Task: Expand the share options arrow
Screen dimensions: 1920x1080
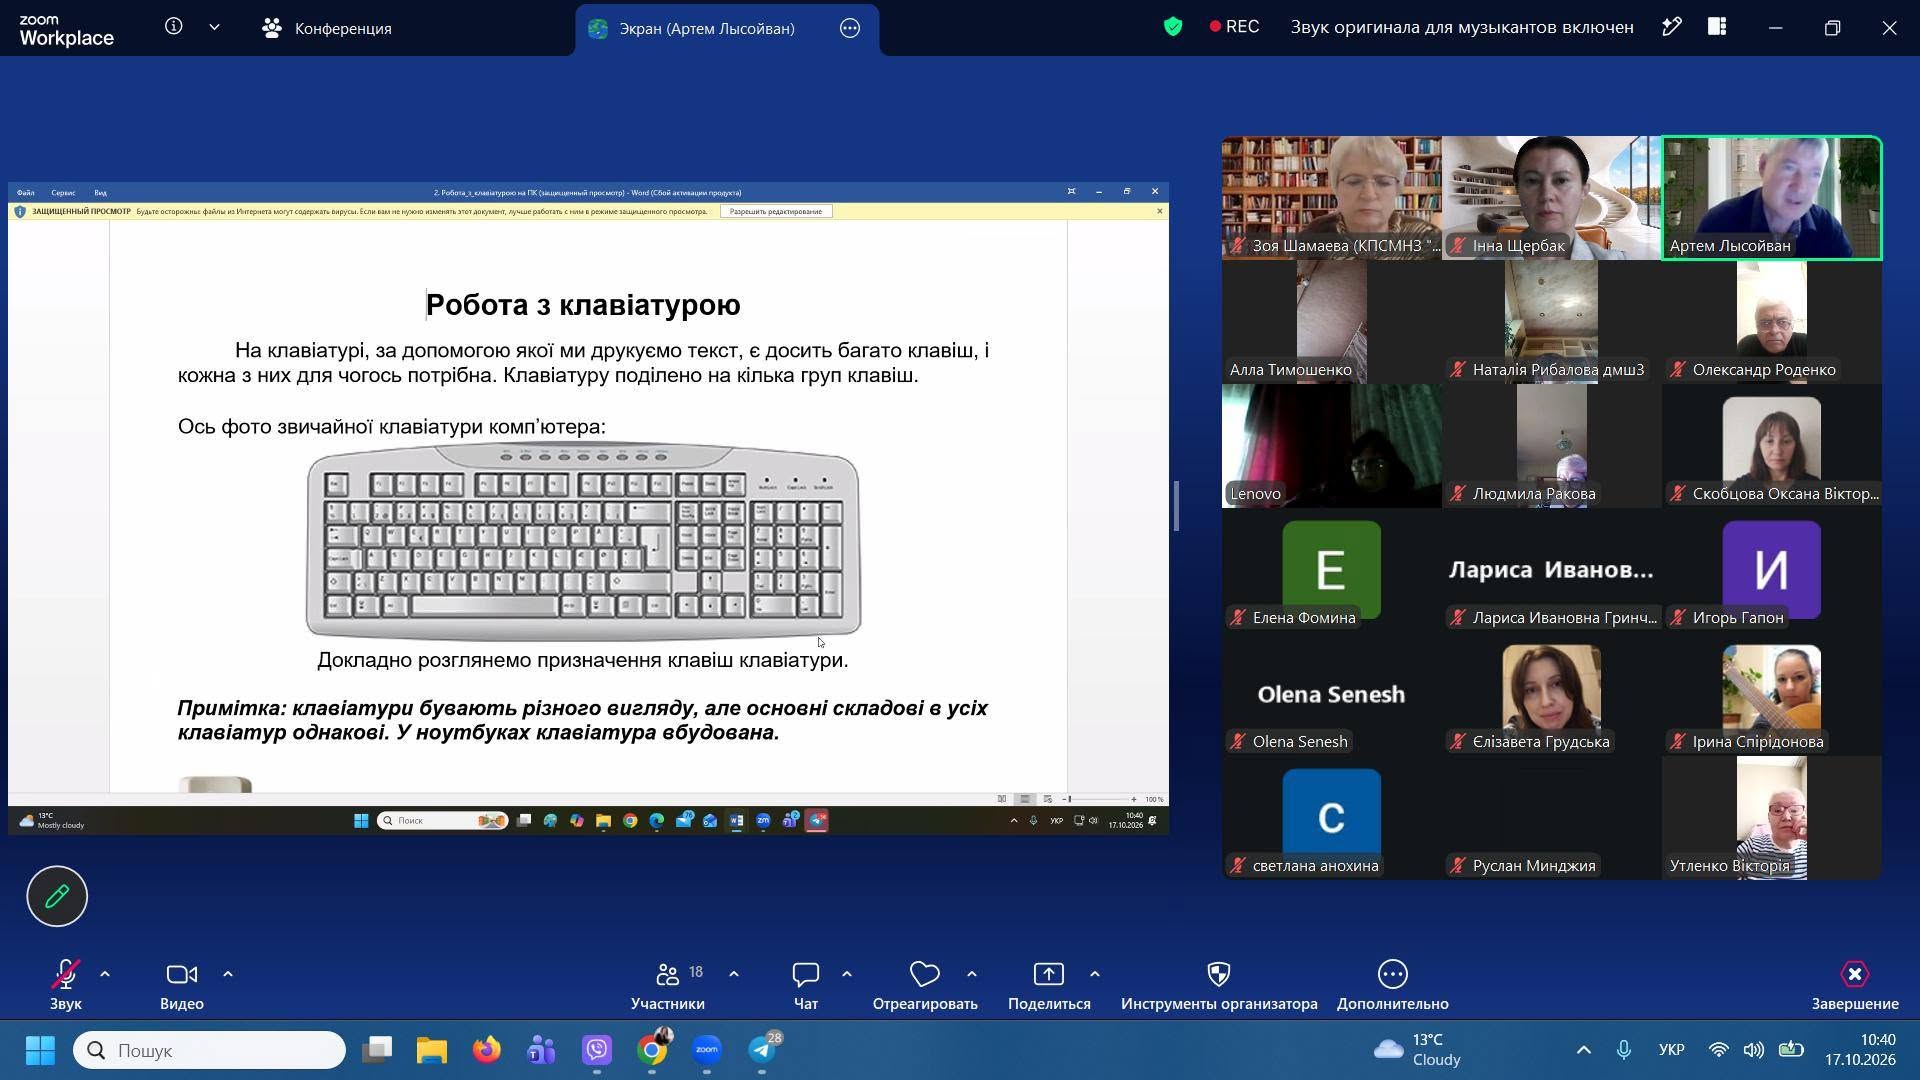Action: point(1095,974)
